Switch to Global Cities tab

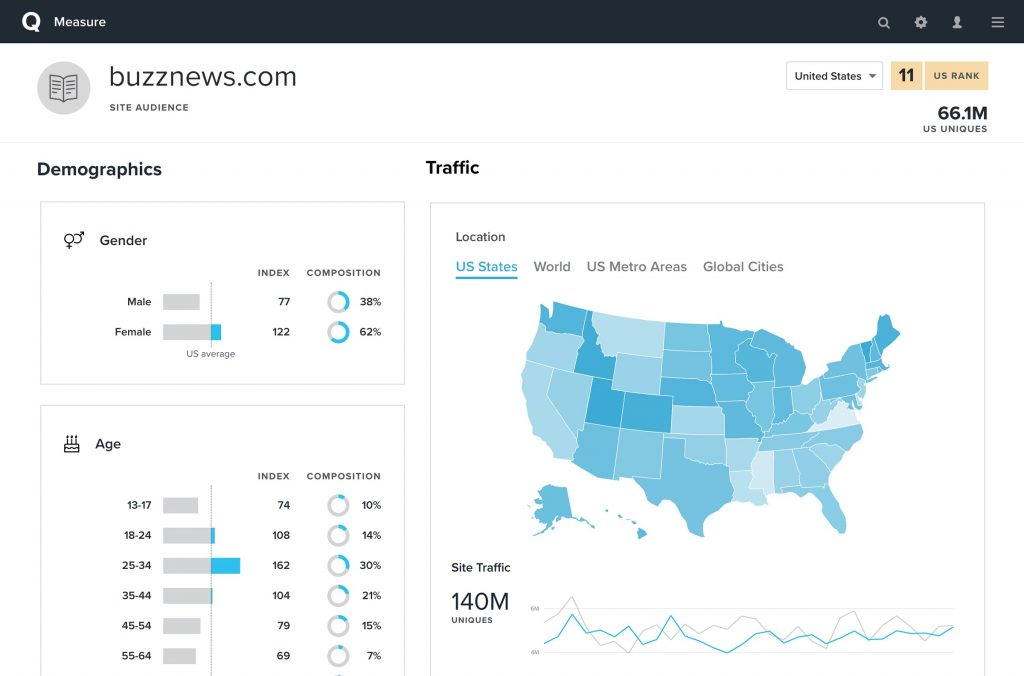[x=743, y=266]
